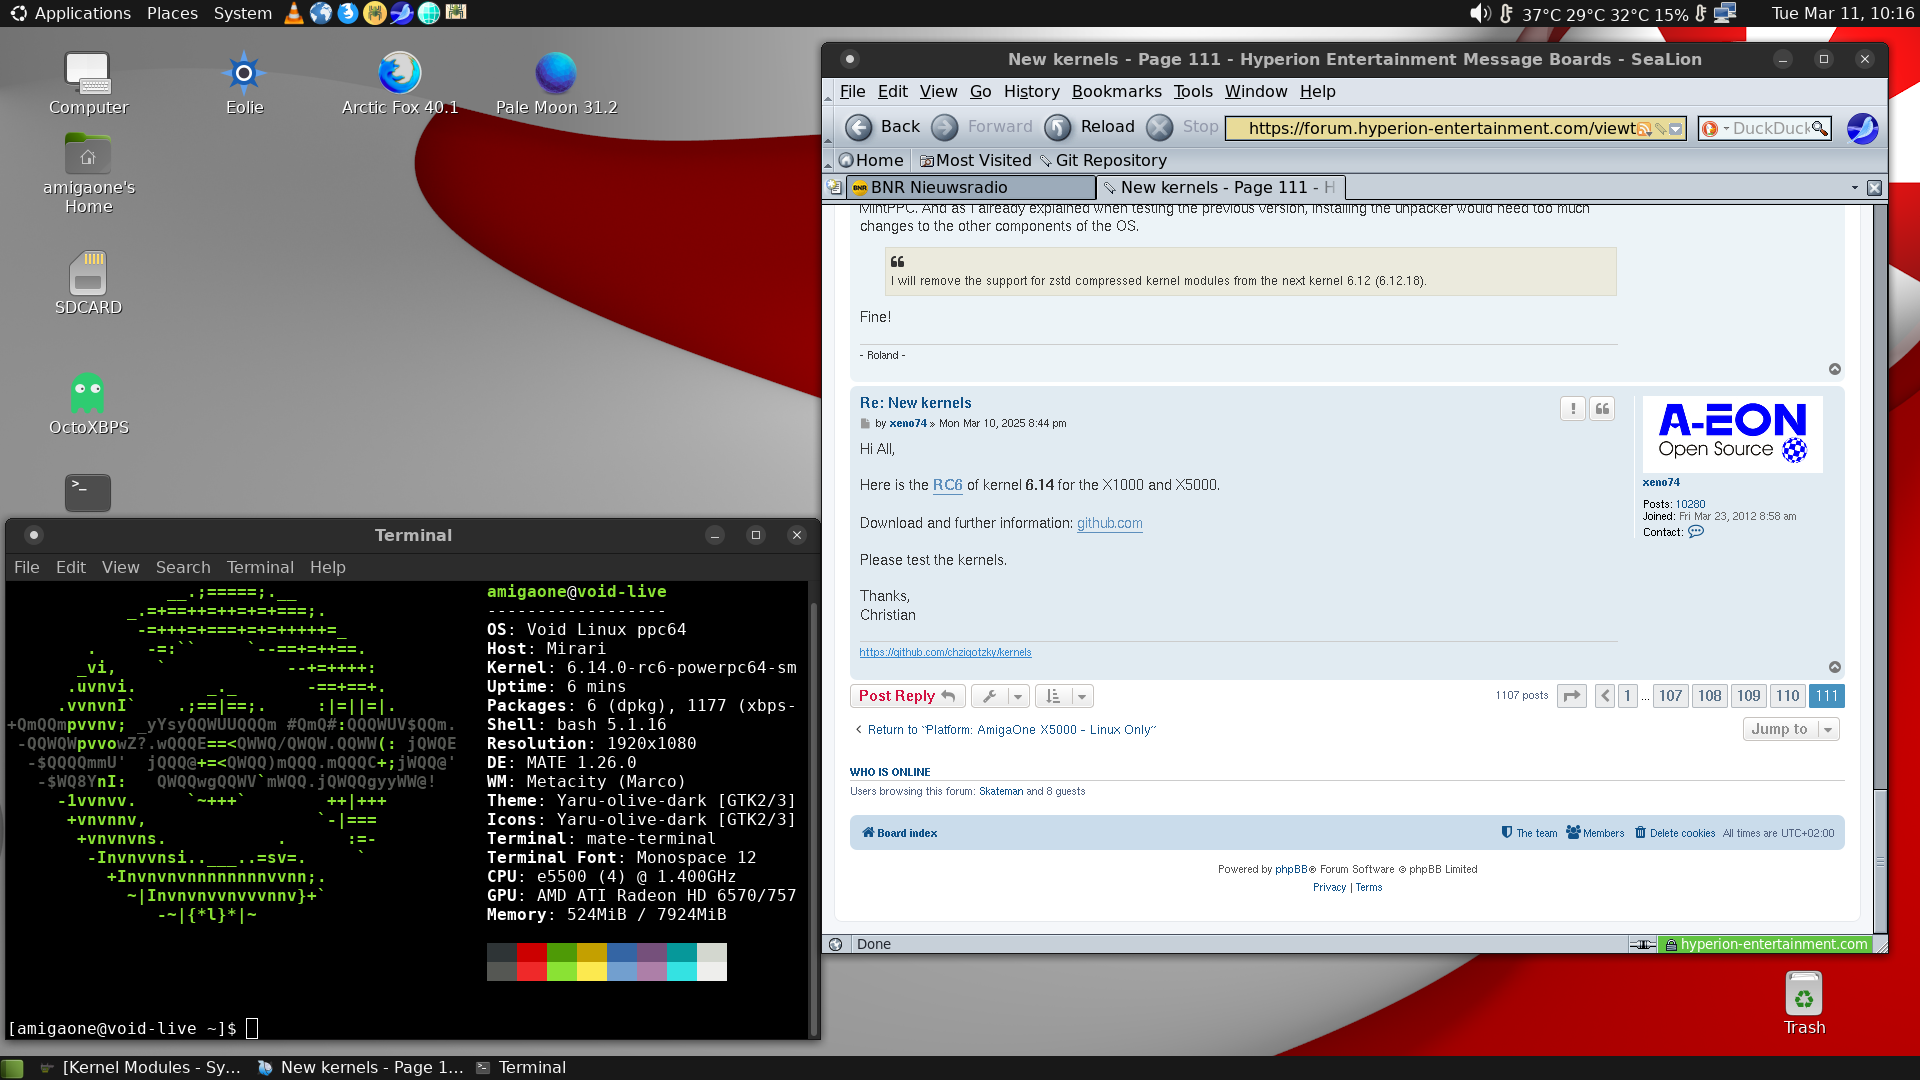Open the Tools menu in SeaLion
The height and width of the screenshot is (1080, 1920).
pyautogui.click(x=1192, y=91)
